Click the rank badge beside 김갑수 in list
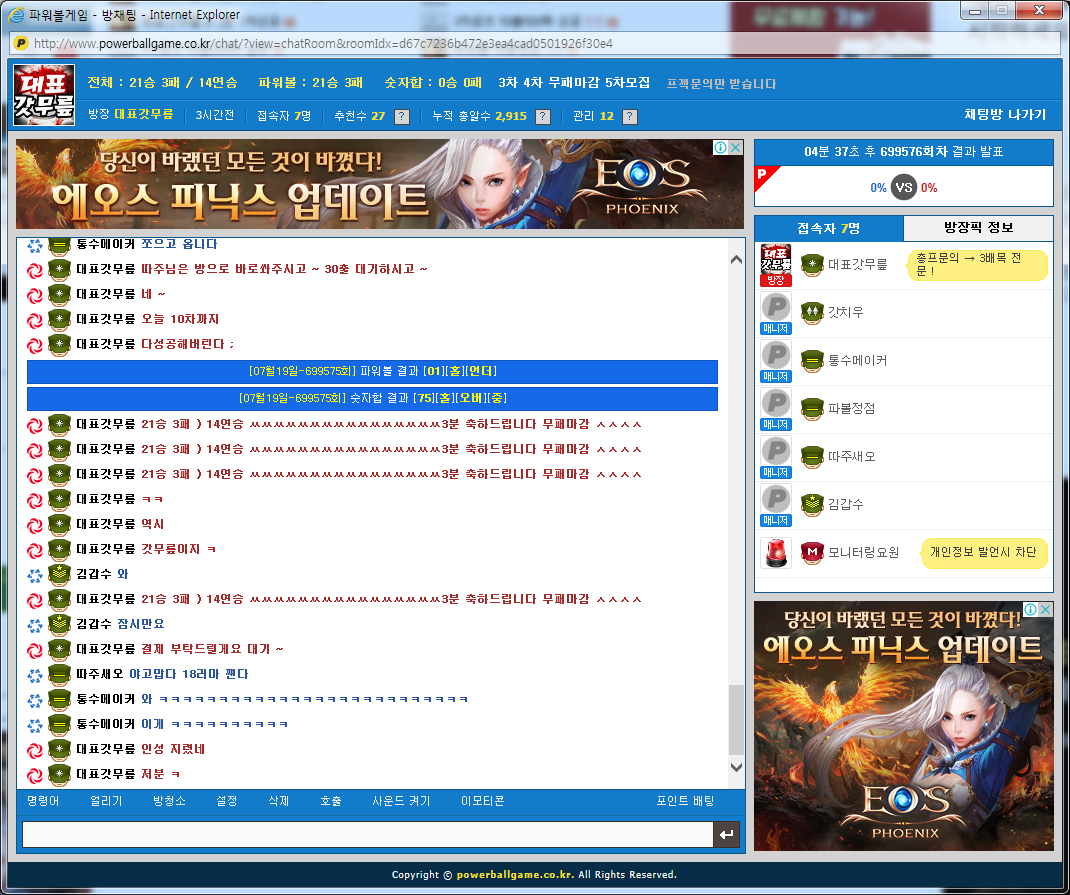1070x895 pixels. [812, 504]
